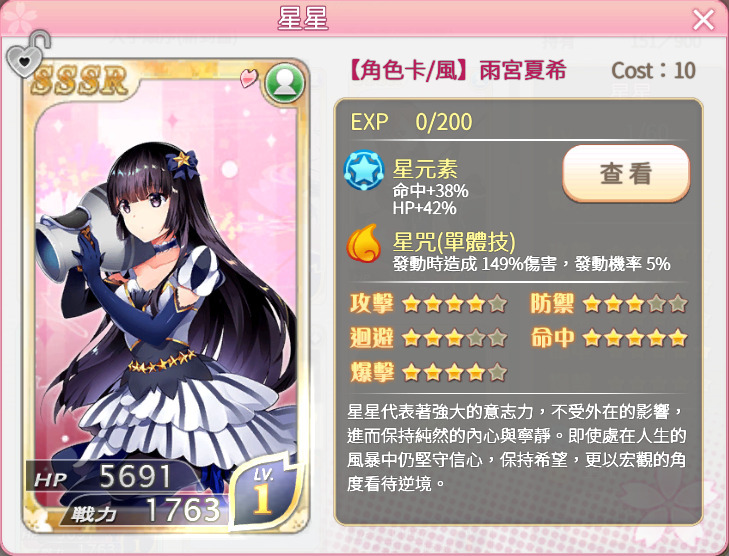Select the 命中 five-star rating row
729x556 pixels.
click(x=609, y=338)
